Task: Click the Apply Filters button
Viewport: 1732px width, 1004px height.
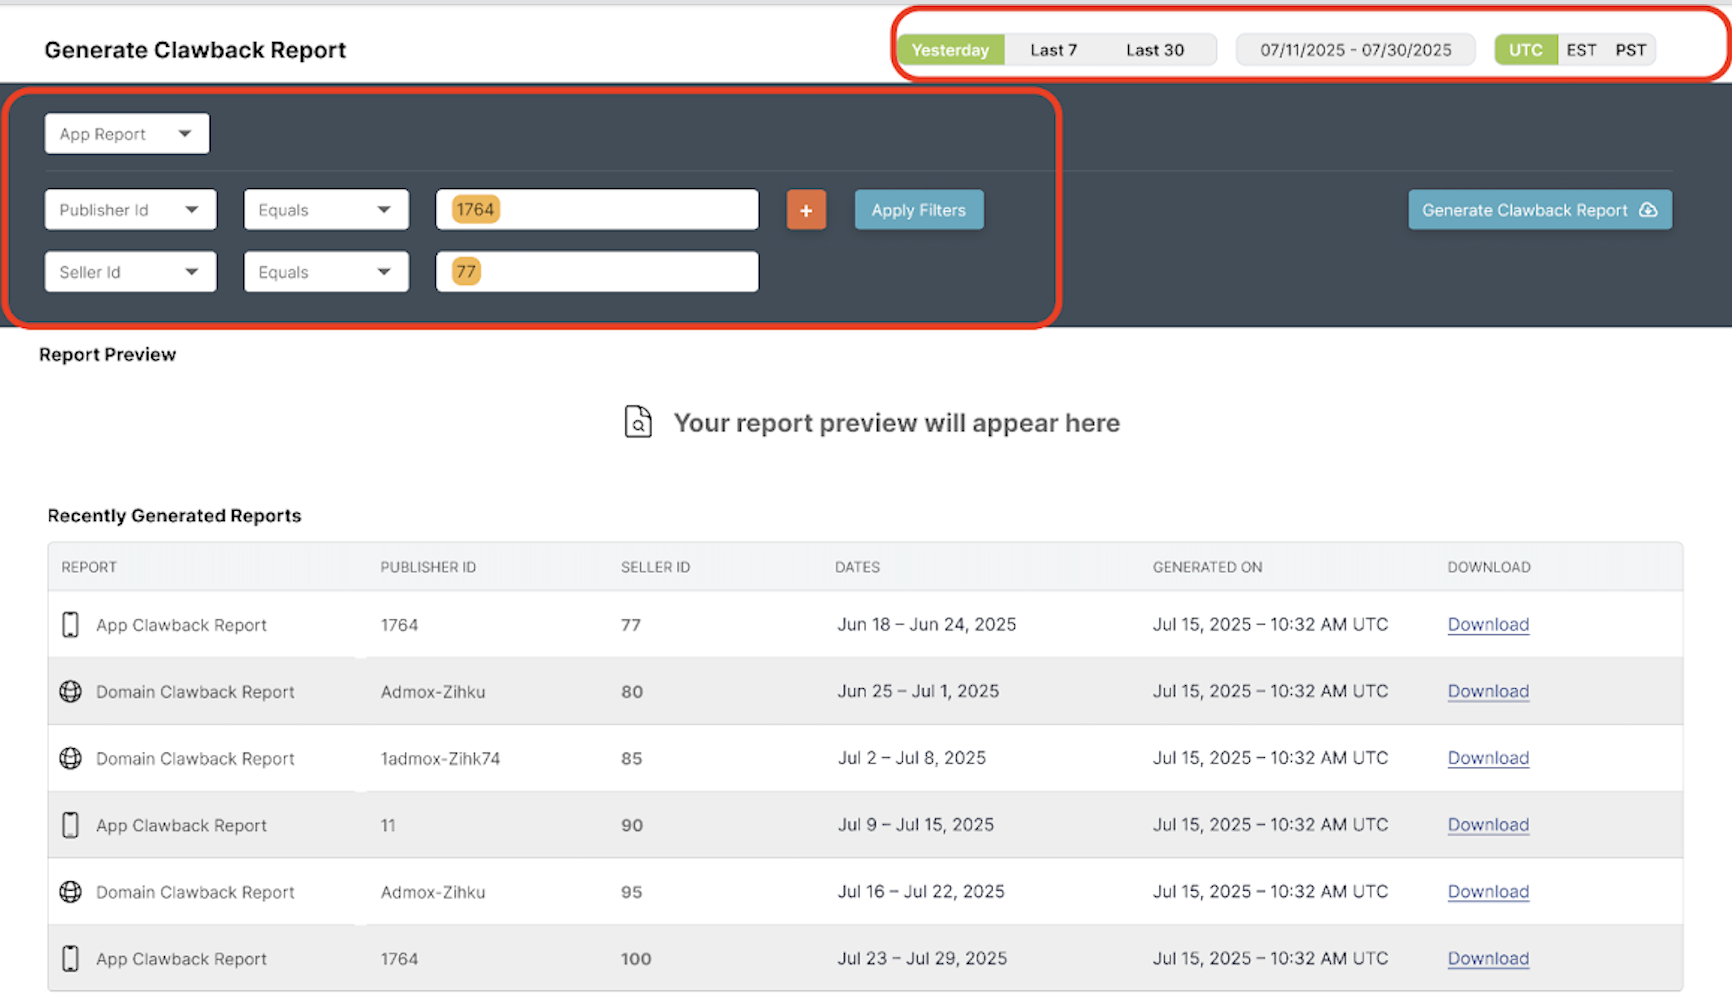Action: (919, 210)
